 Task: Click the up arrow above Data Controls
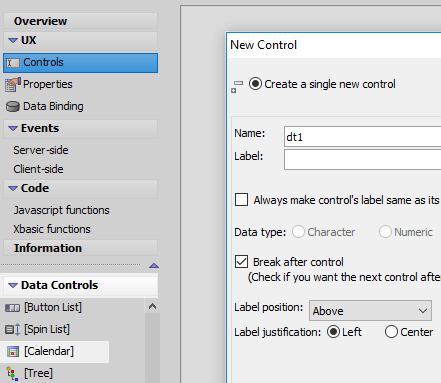coord(154,266)
